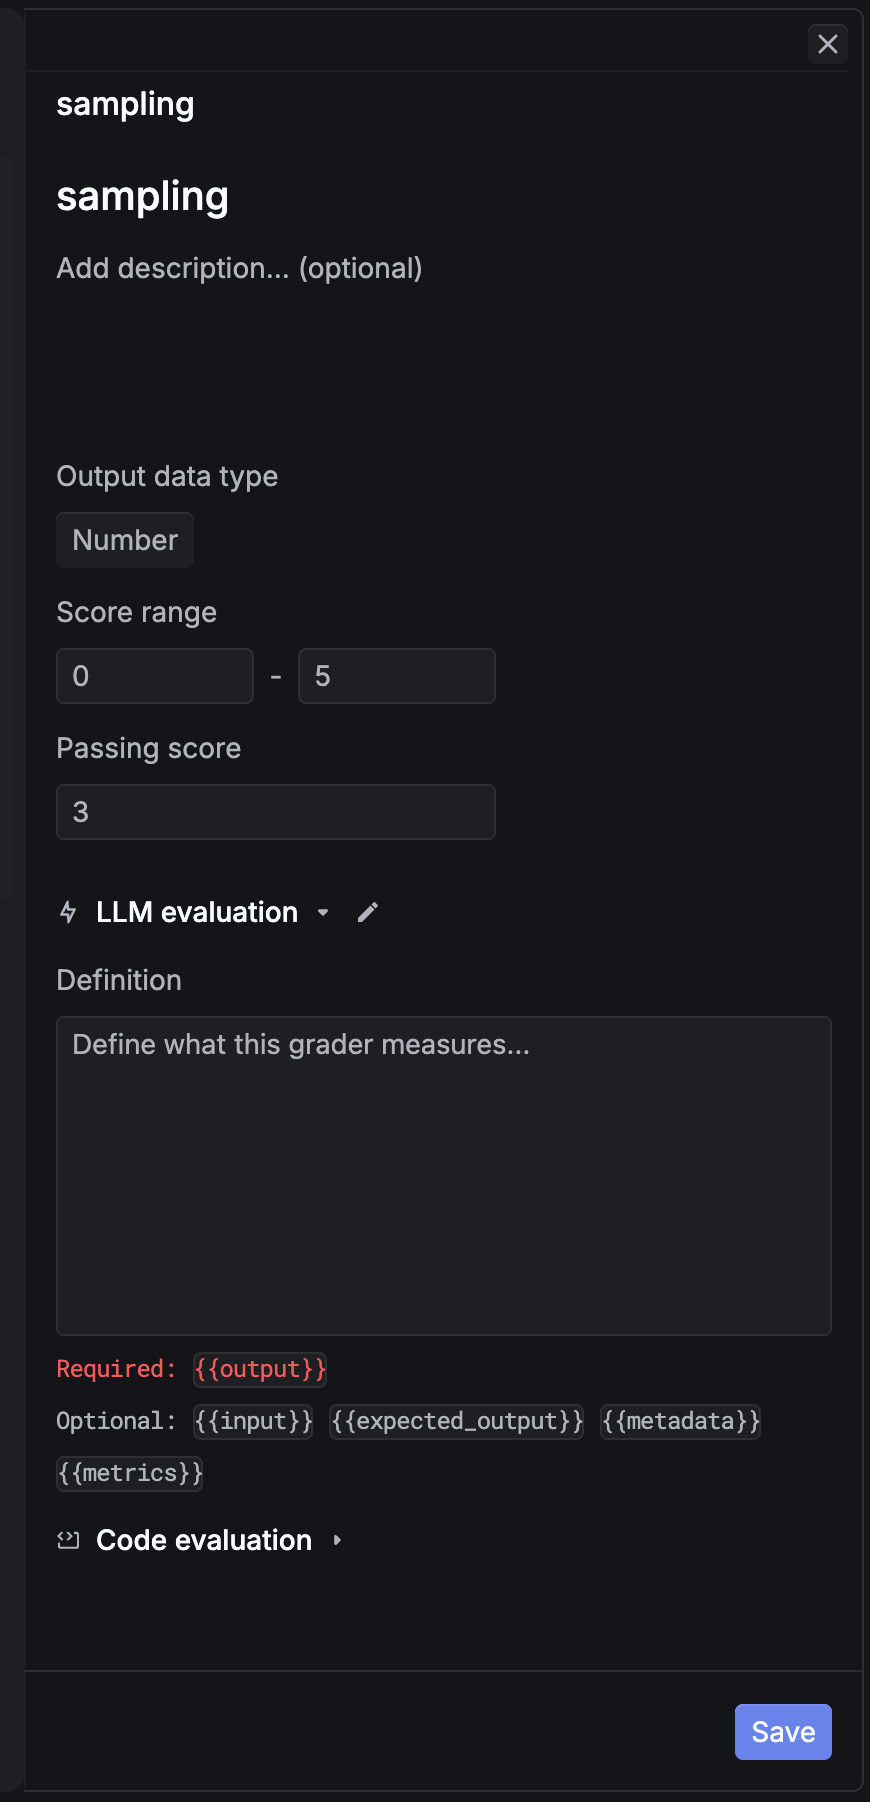Focus the Passing score input
The height and width of the screenshot is (1802, 870).
click(275, 812)
